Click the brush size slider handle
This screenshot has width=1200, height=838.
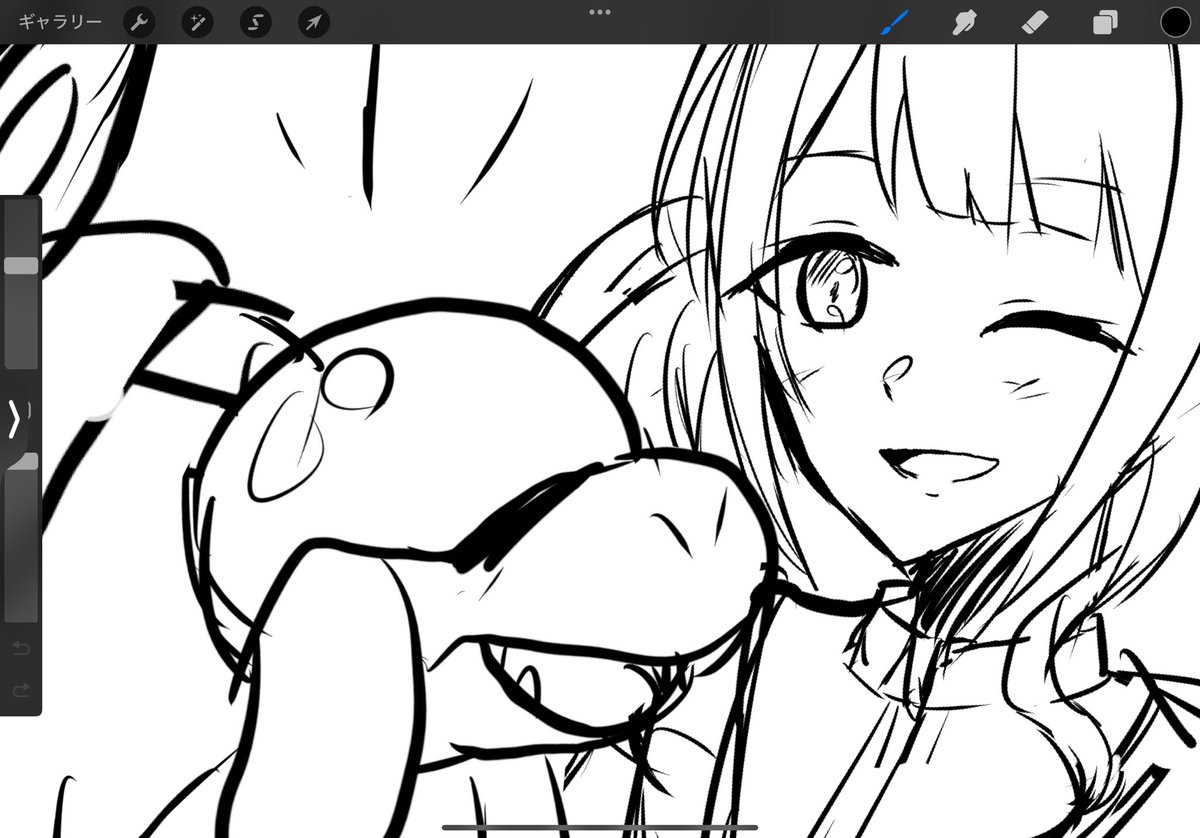point(21,265)
